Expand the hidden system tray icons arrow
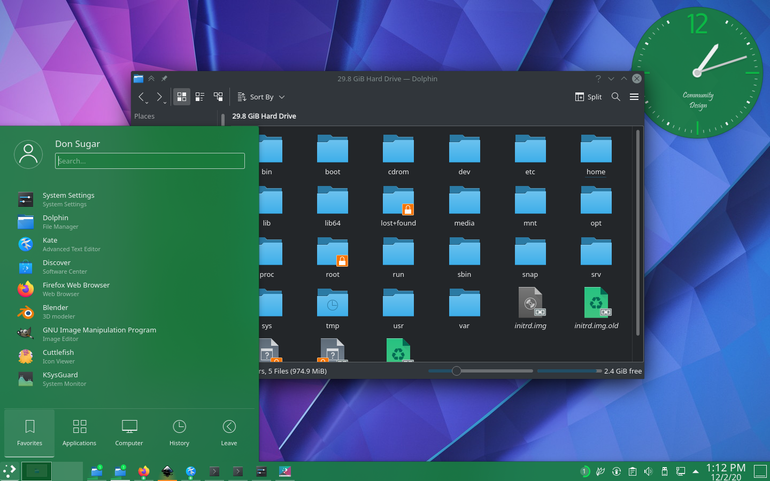 (695, 472)
